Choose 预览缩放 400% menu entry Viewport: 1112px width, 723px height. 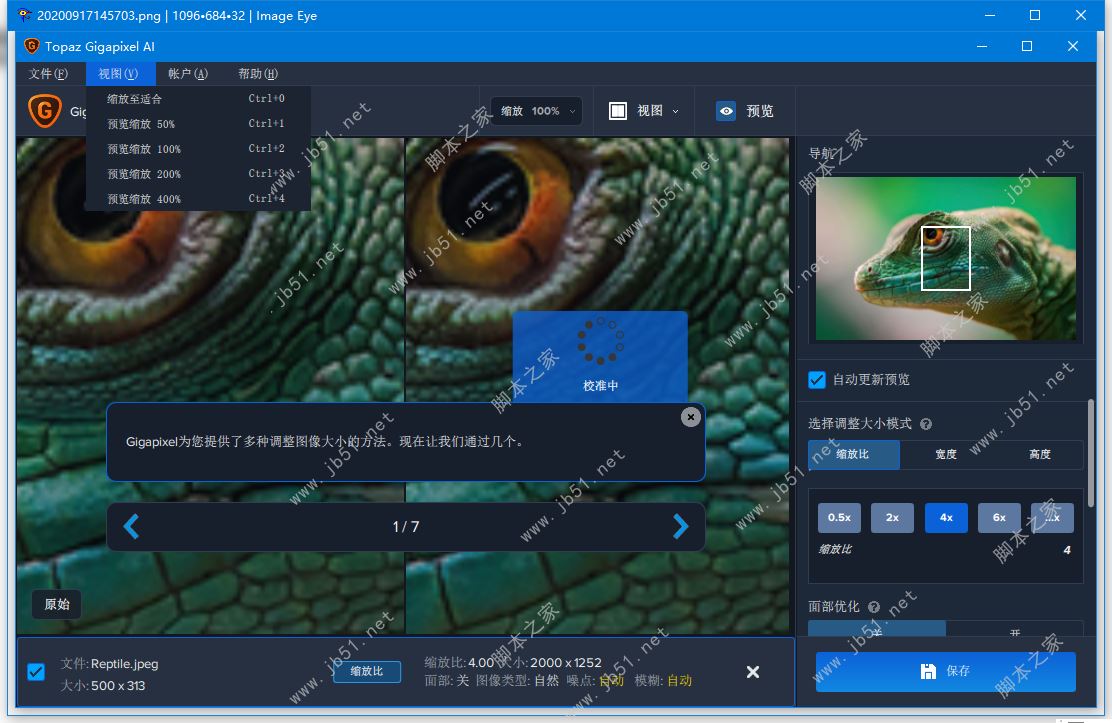198,199
